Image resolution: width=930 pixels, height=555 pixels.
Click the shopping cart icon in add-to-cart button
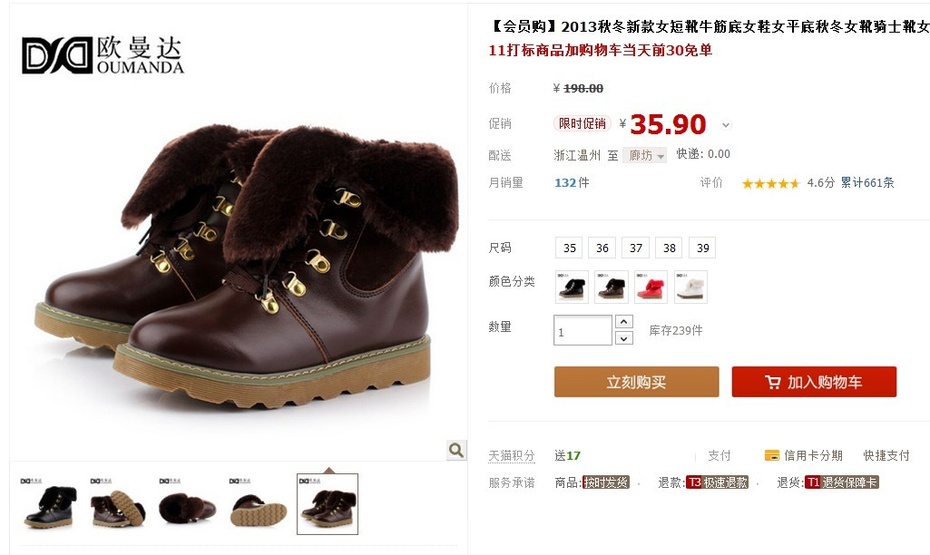773,382
